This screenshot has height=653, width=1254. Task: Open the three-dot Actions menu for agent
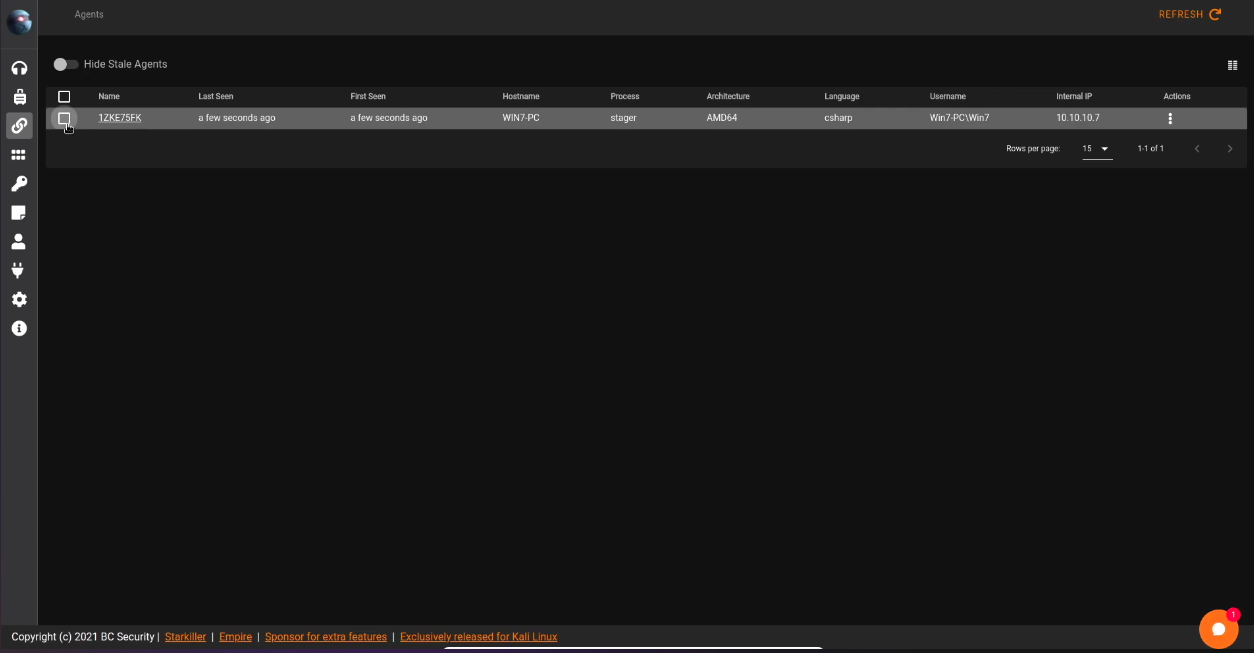pos(1170,118)
